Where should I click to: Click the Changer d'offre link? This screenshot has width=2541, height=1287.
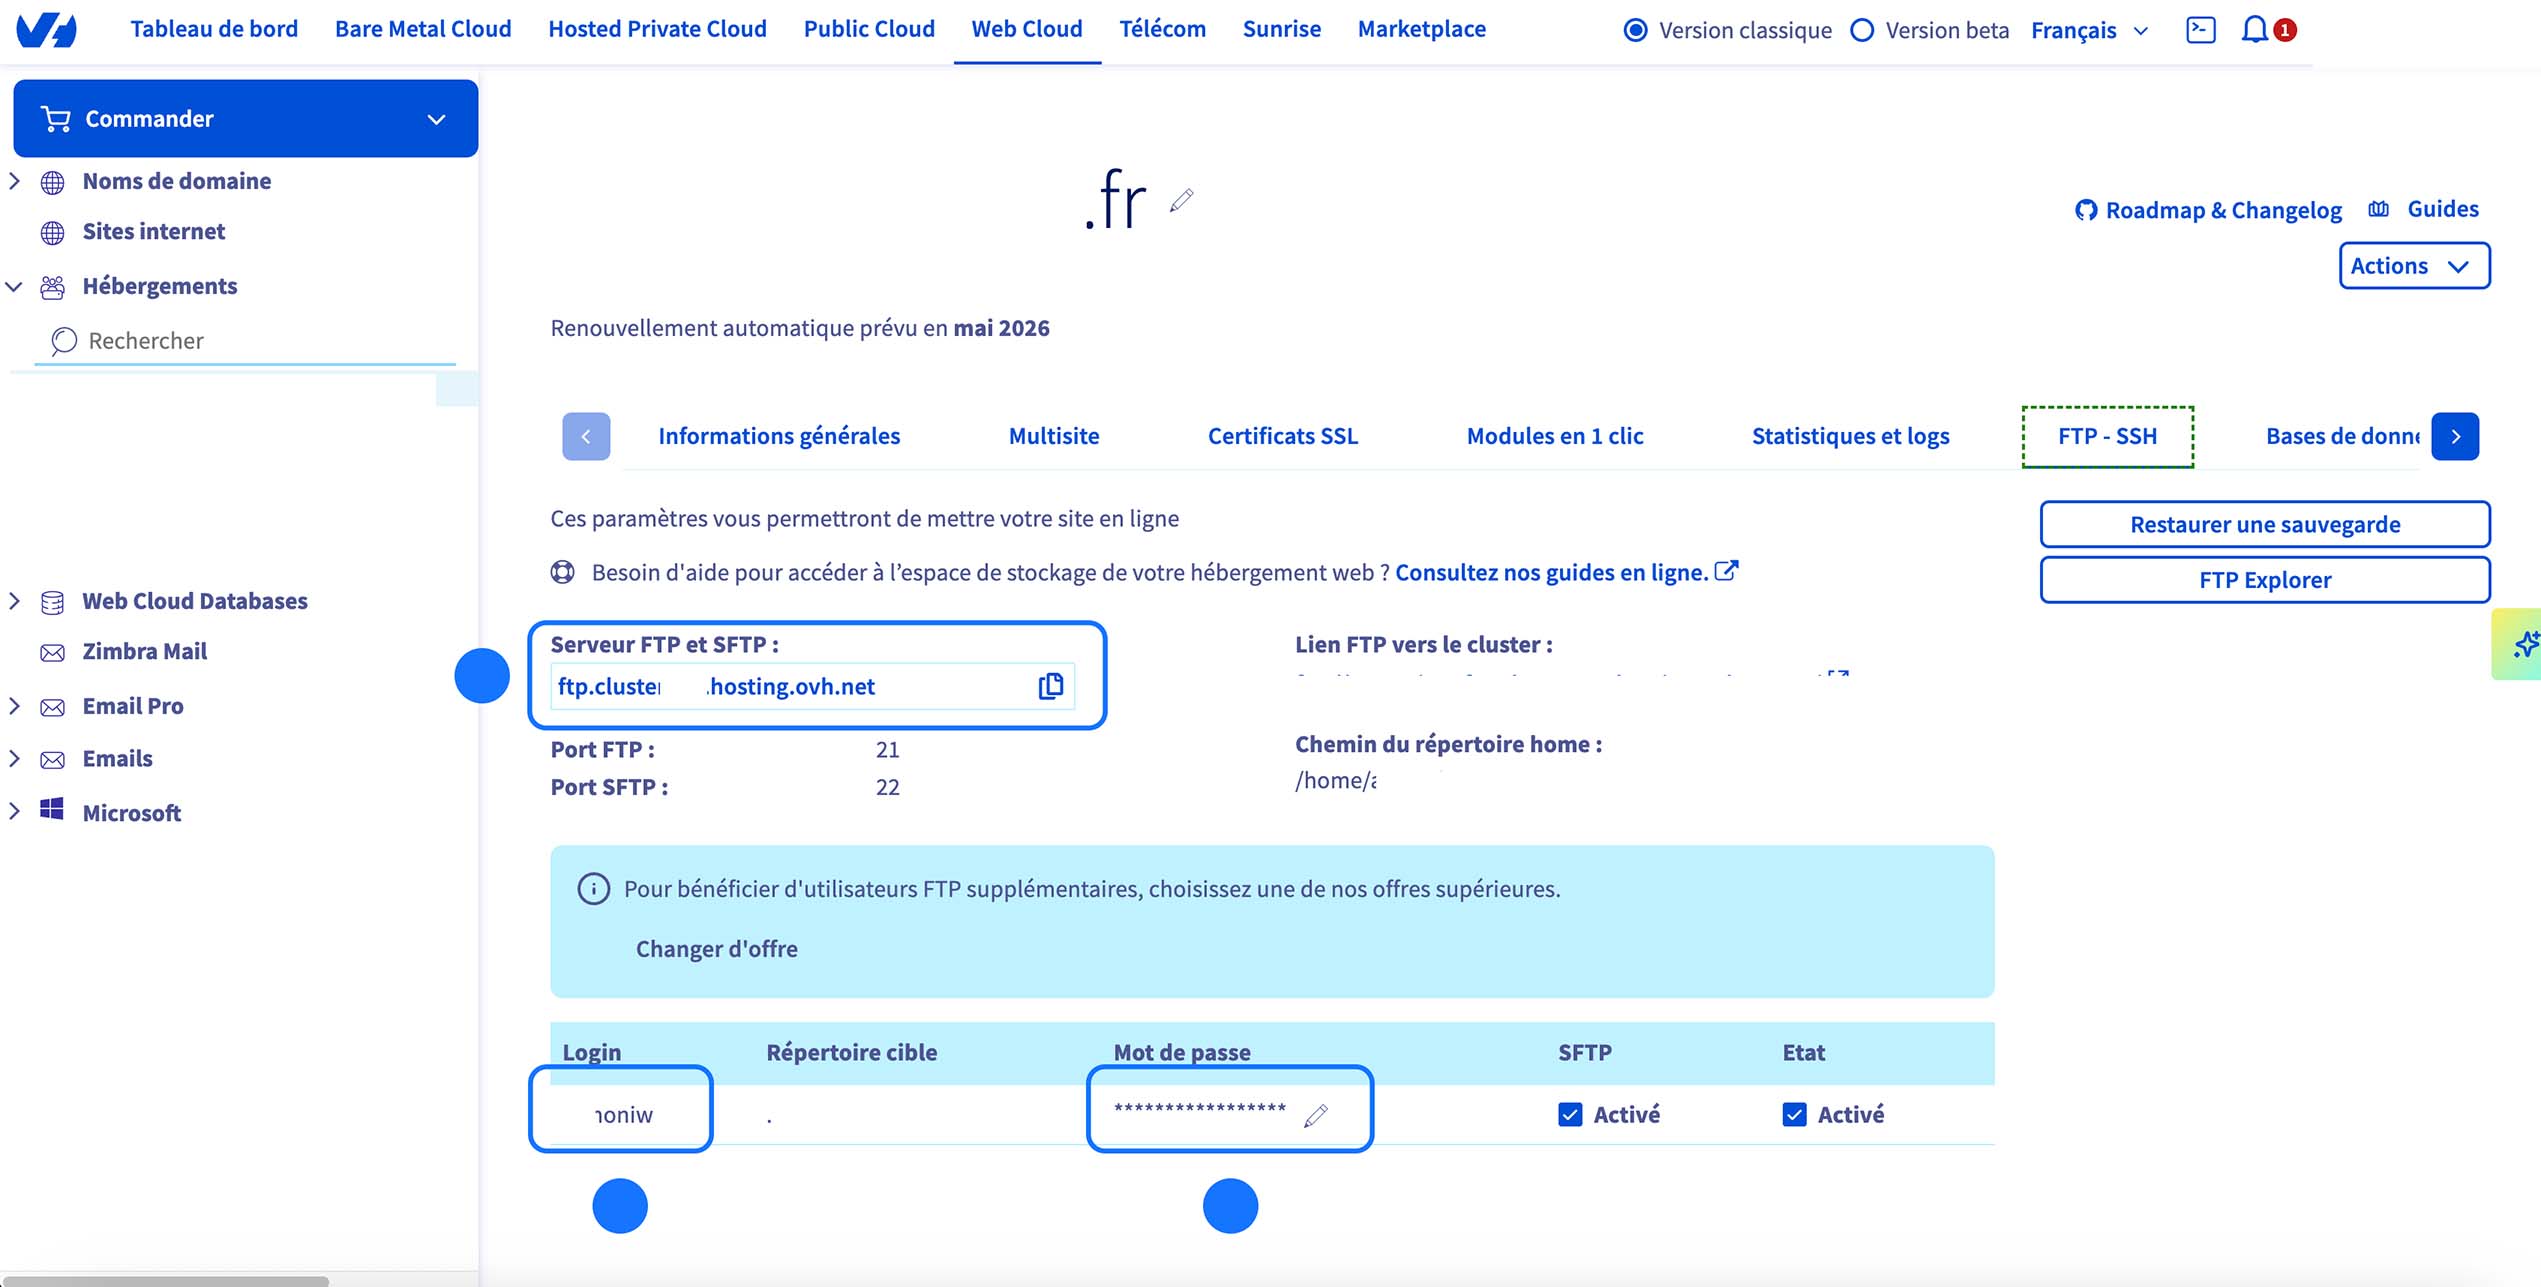pyautogui.click(x=717, y=948)
